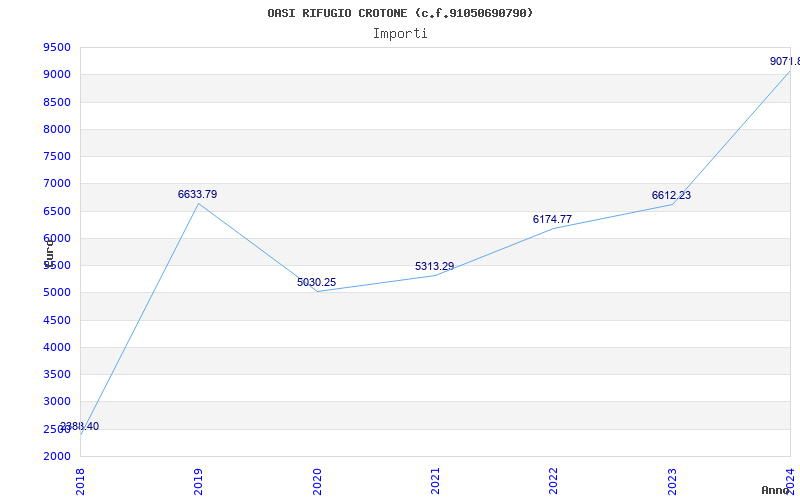800x500 pixels.
Task: Click the 2023 x-axis label
Action: pyautogui.click(x=671, y=481)
